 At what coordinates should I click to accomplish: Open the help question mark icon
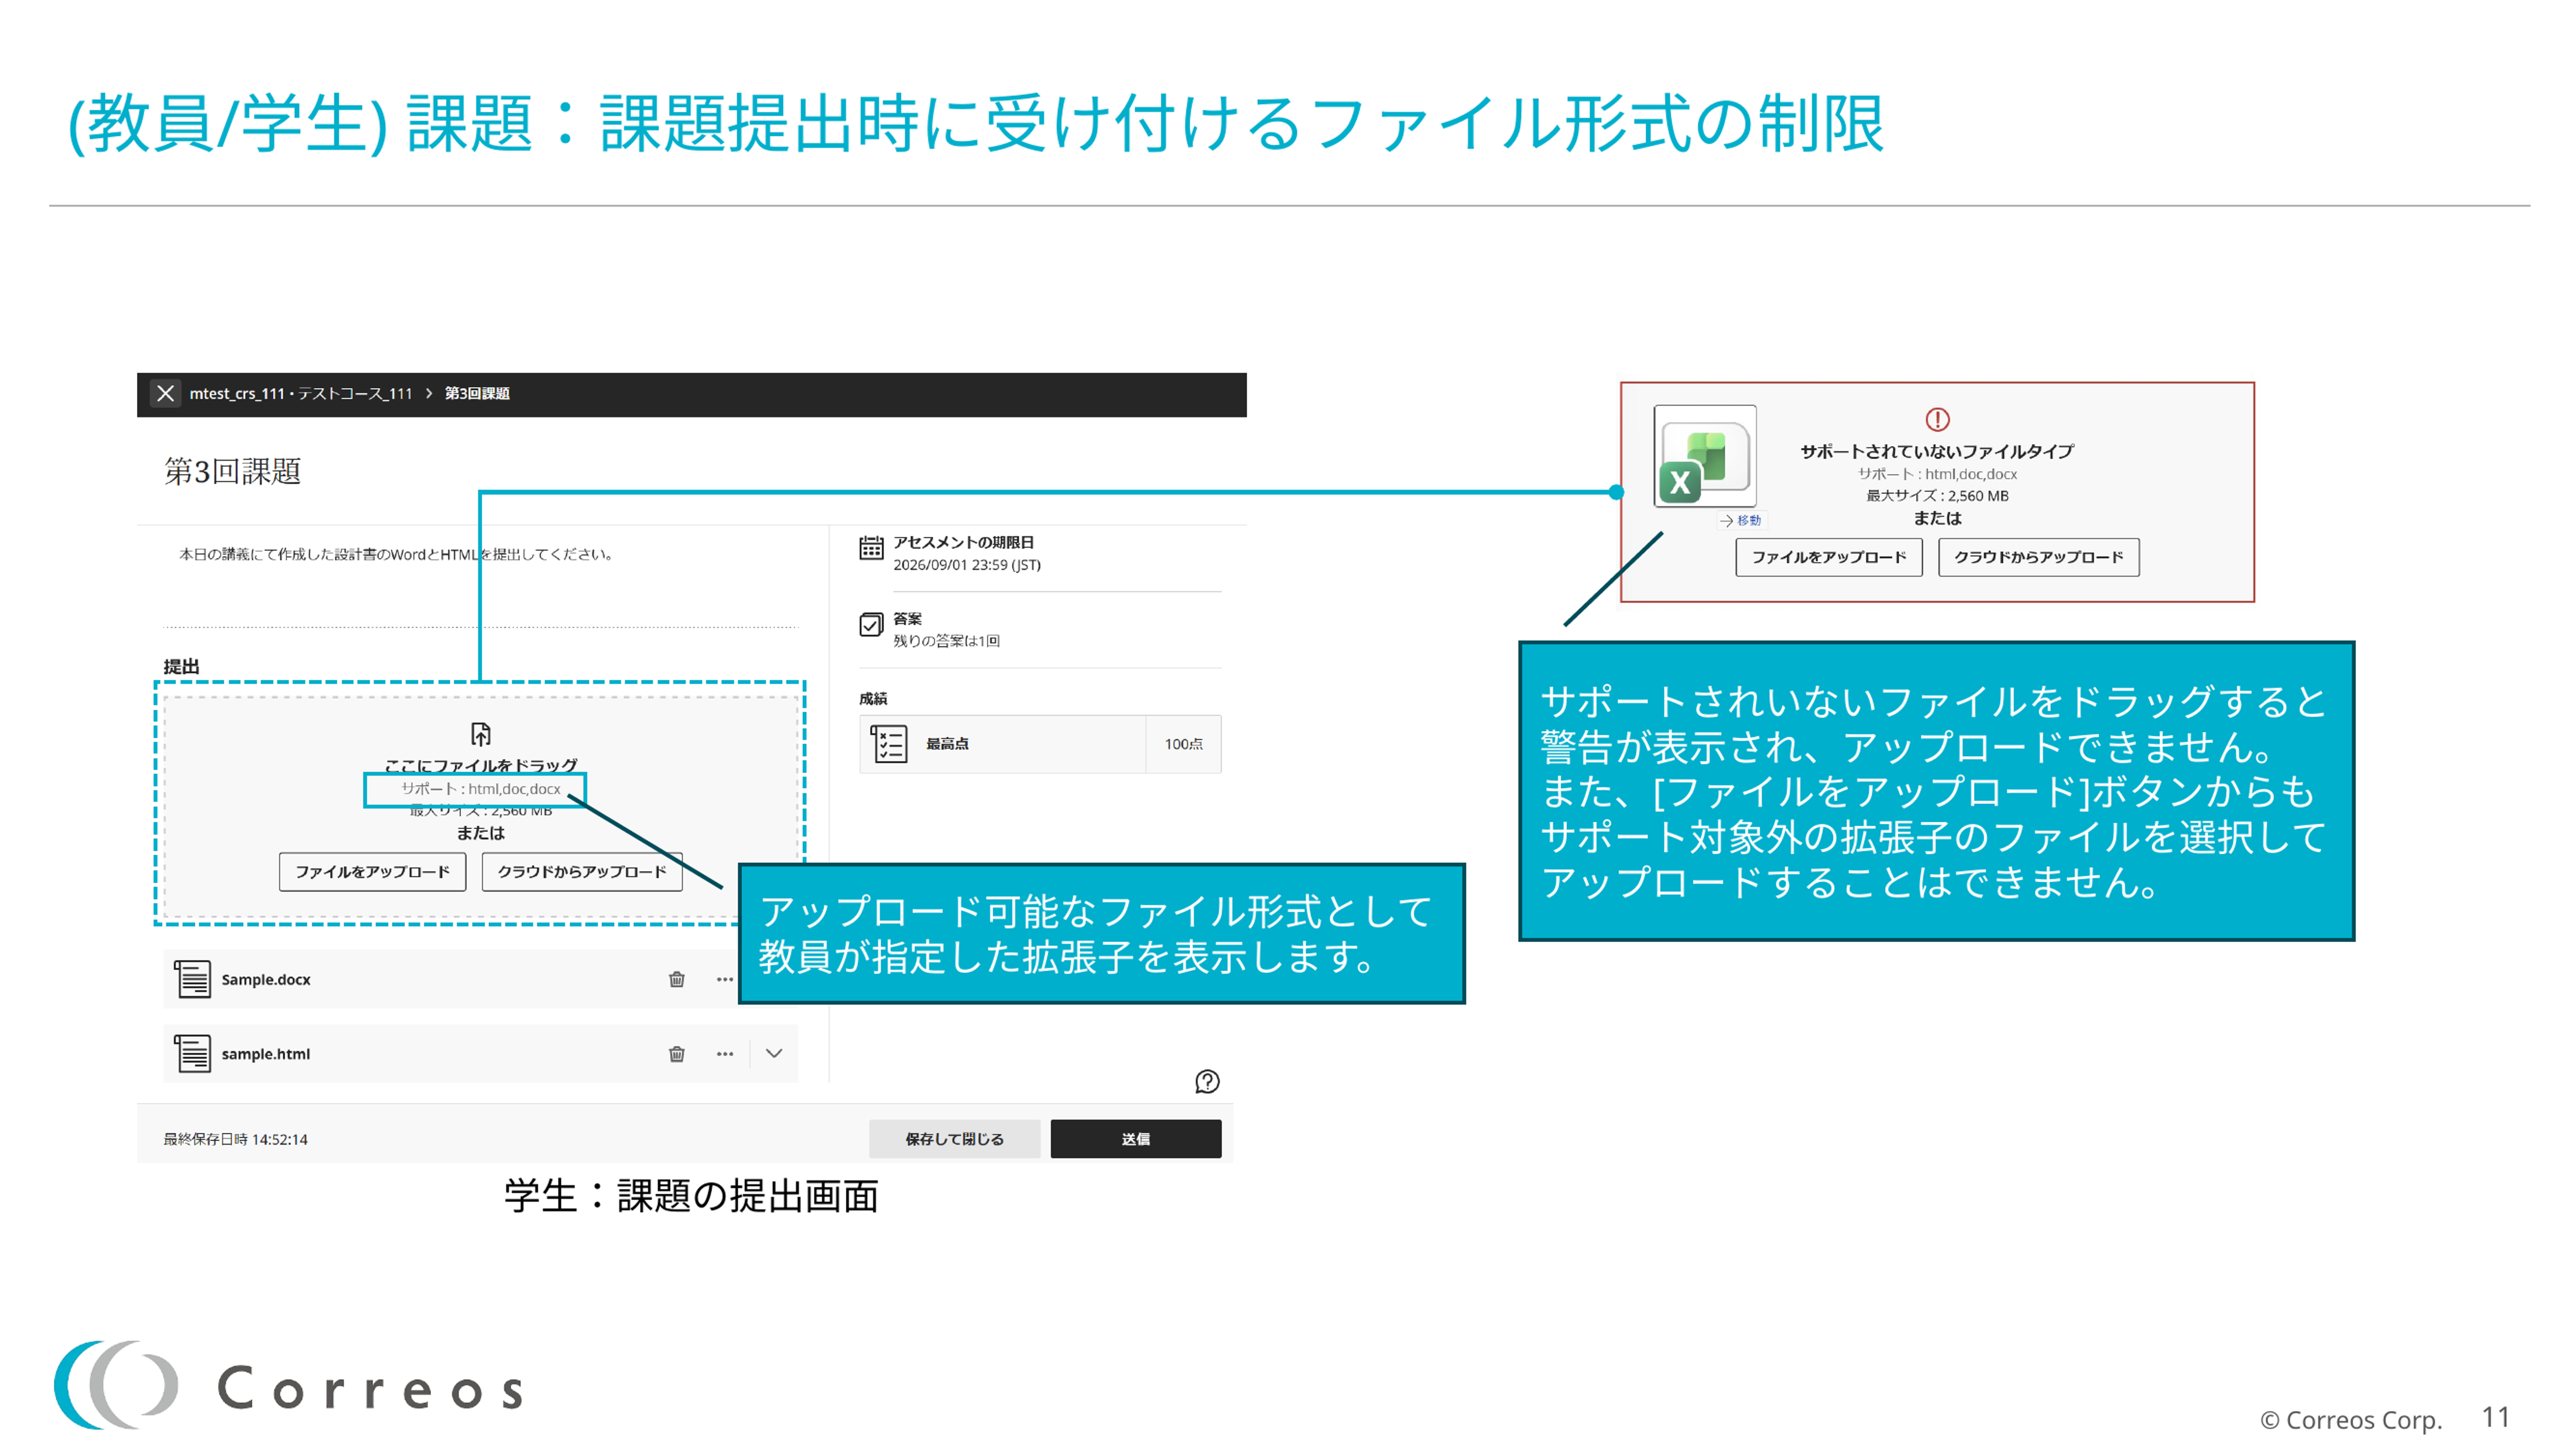[x=1207, y=1081]
